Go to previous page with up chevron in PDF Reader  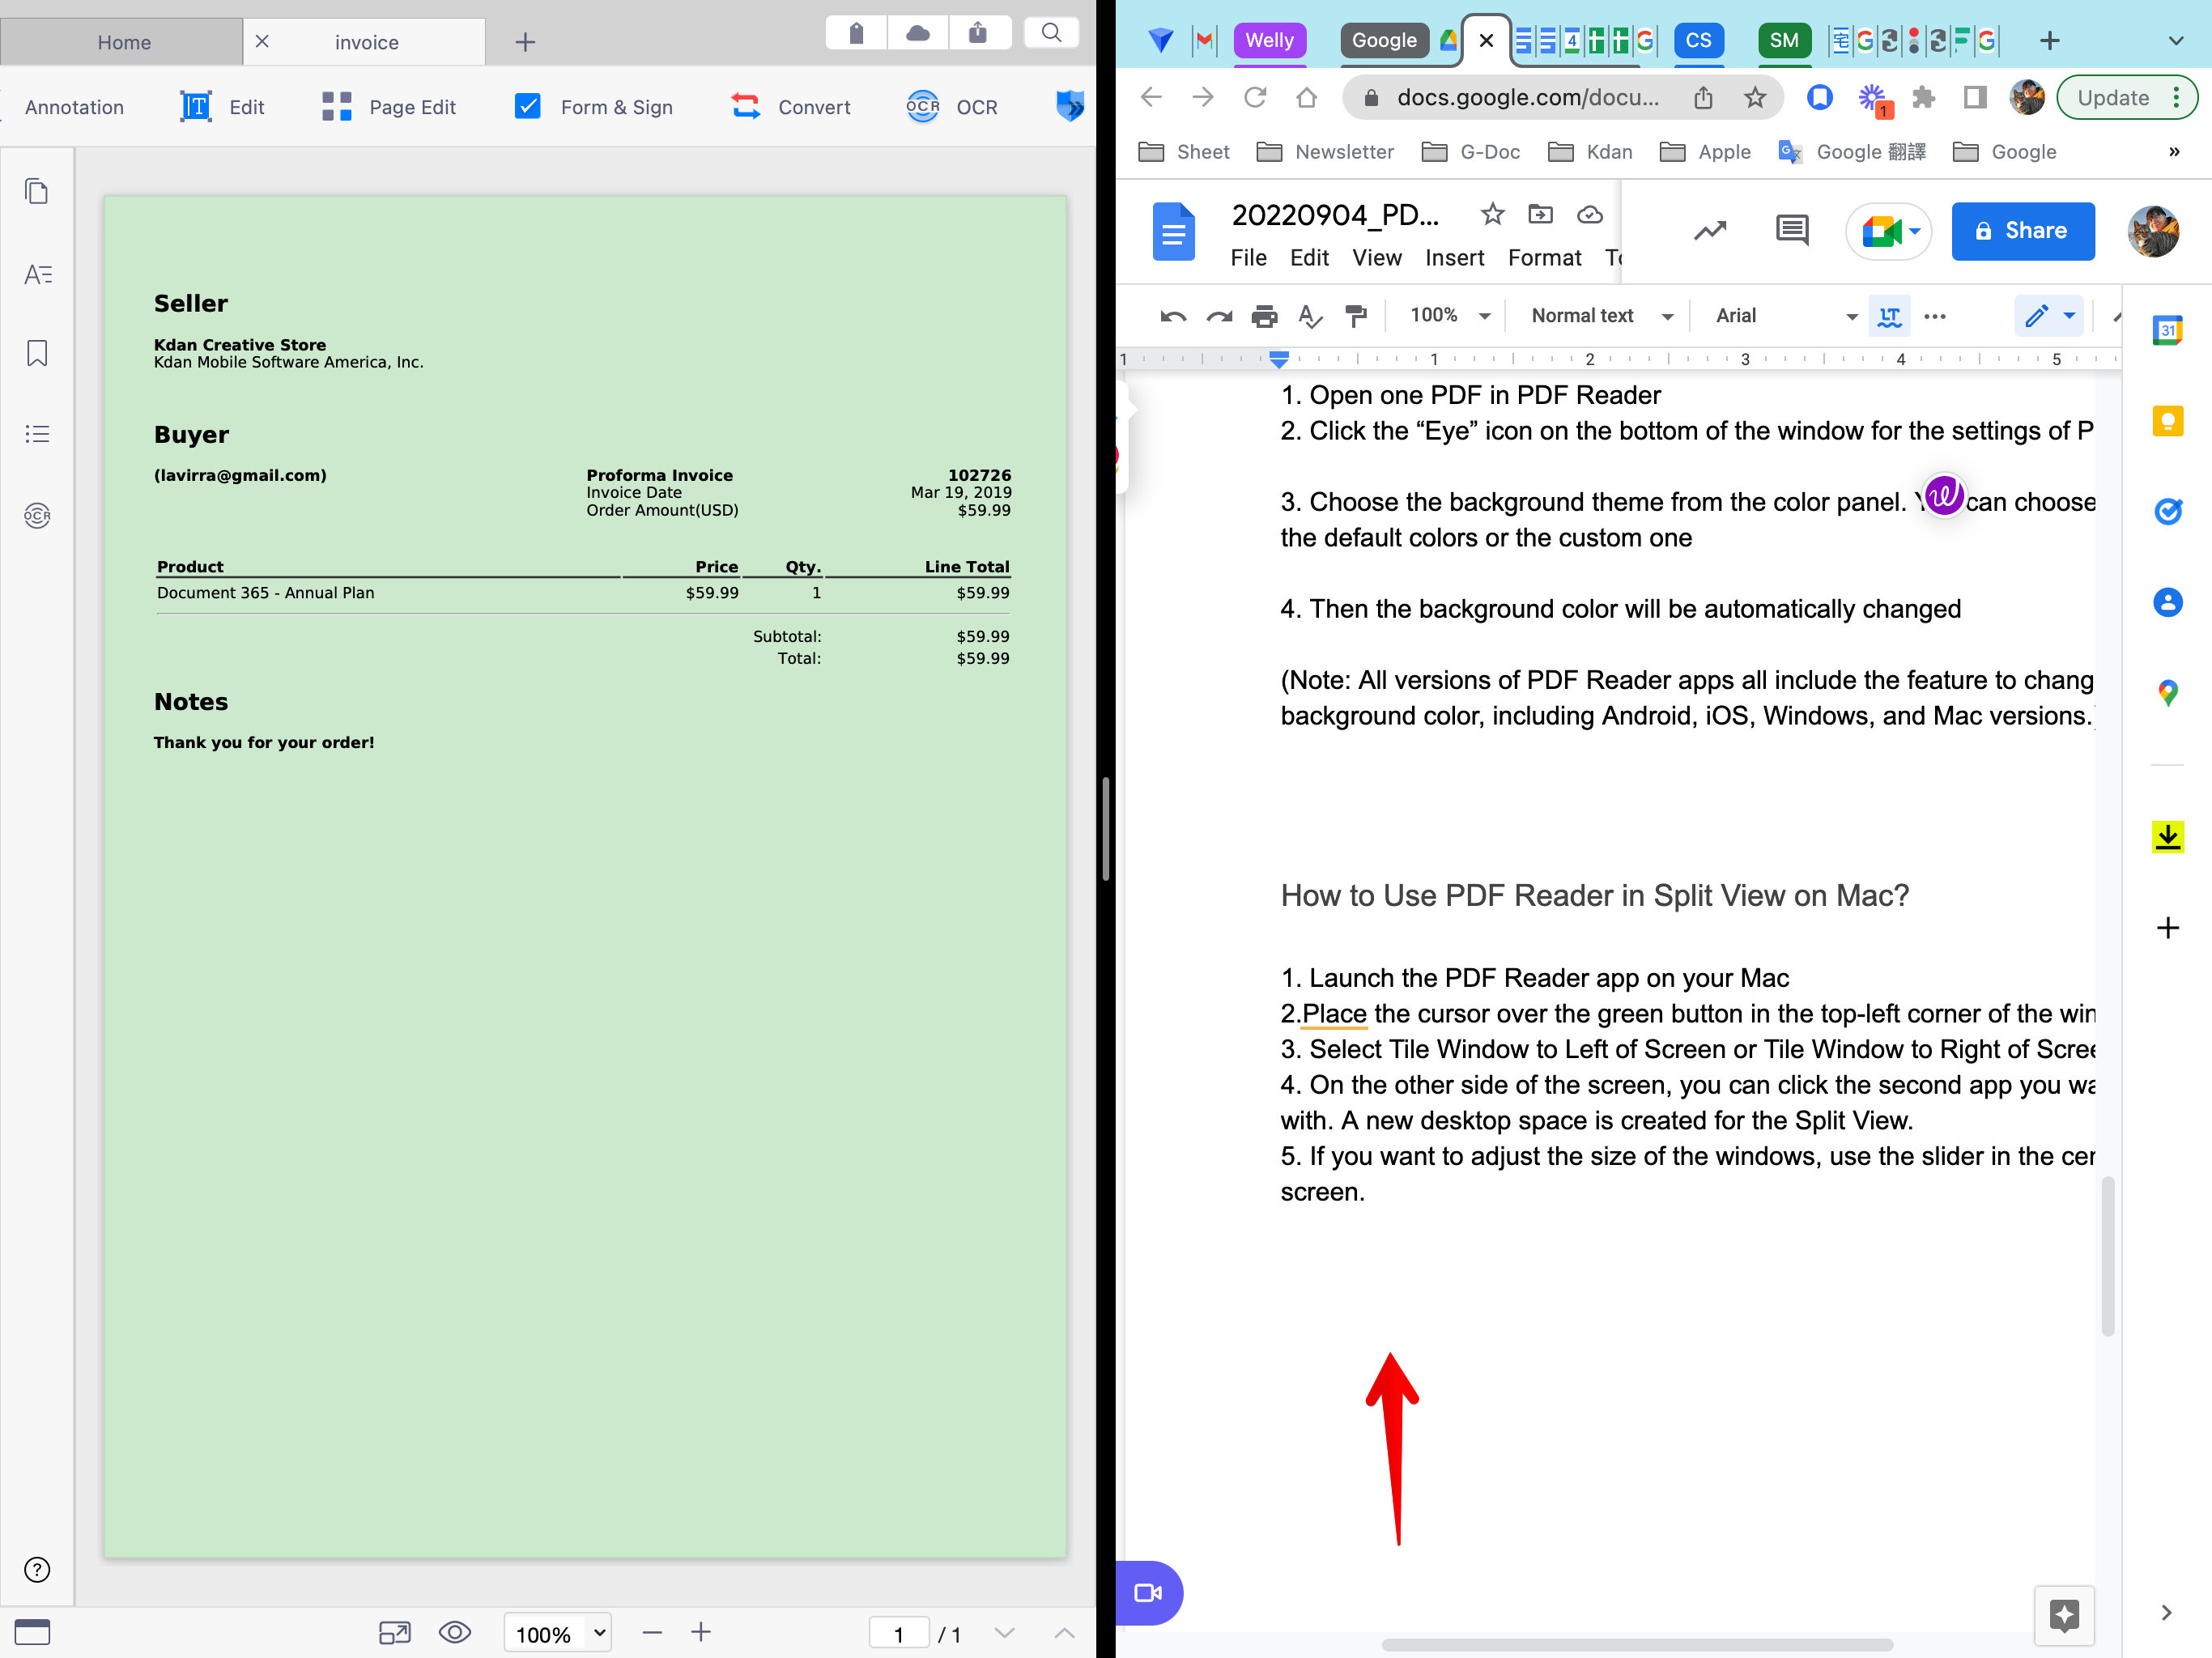click(x=1065, y=1633)
